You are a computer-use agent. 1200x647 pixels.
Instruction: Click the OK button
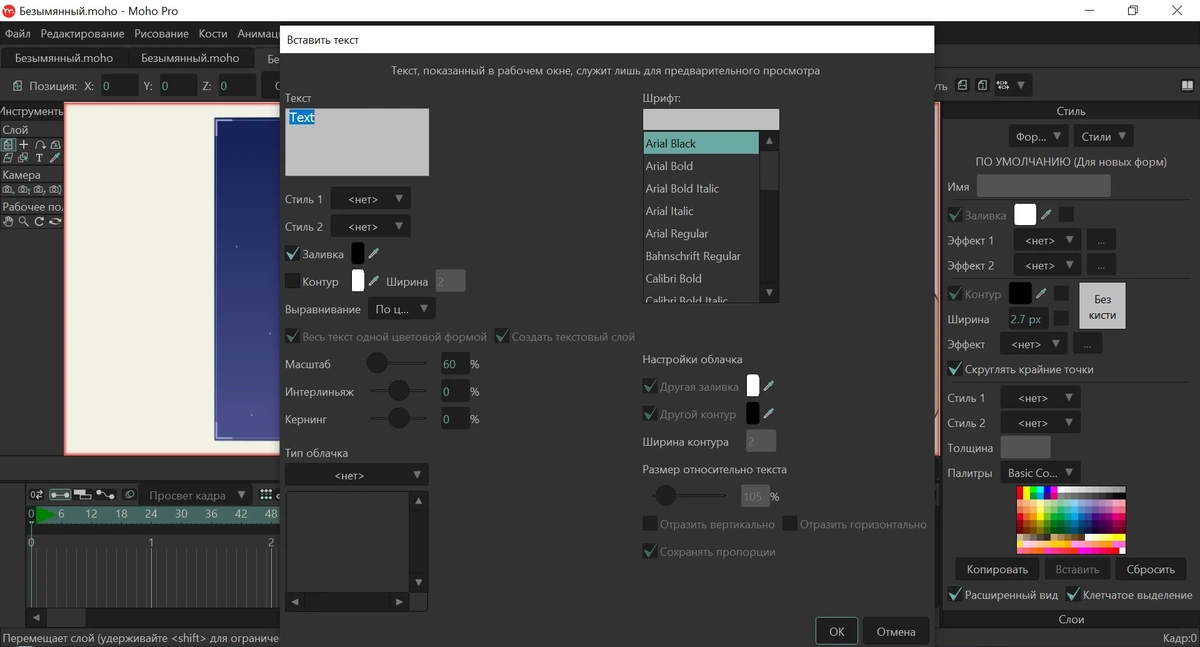(837, 631)
